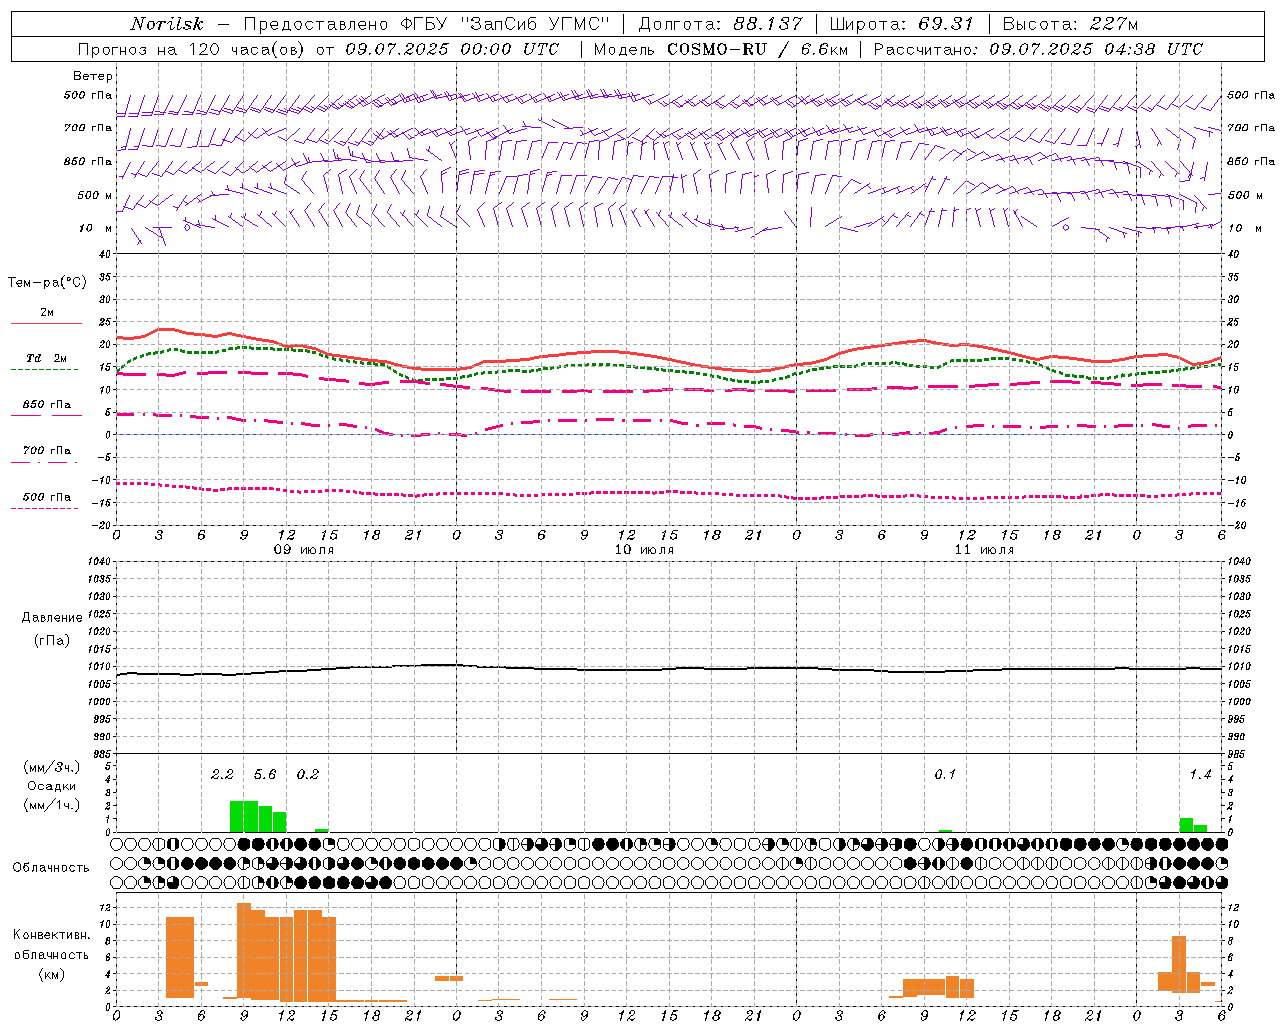Select the computed time 09.07.2025 04:38 UTC

1096,49
